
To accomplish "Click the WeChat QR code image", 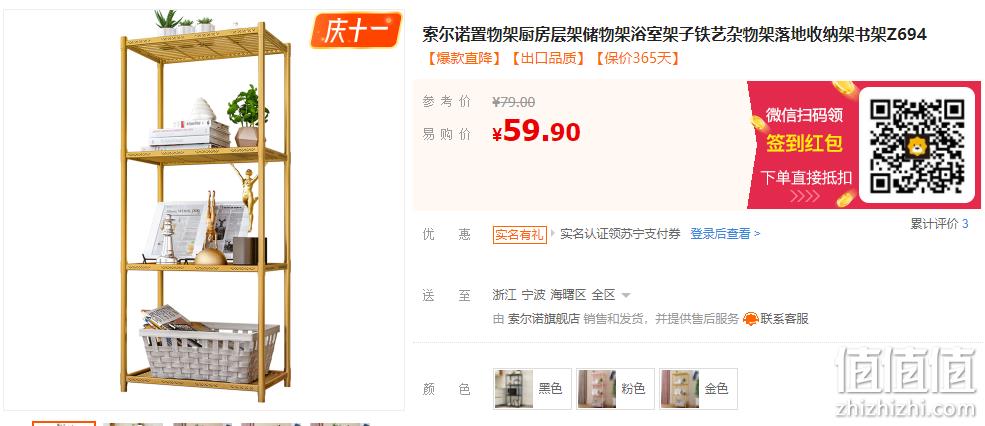I will pyautogui.click(x=917, y=145).
